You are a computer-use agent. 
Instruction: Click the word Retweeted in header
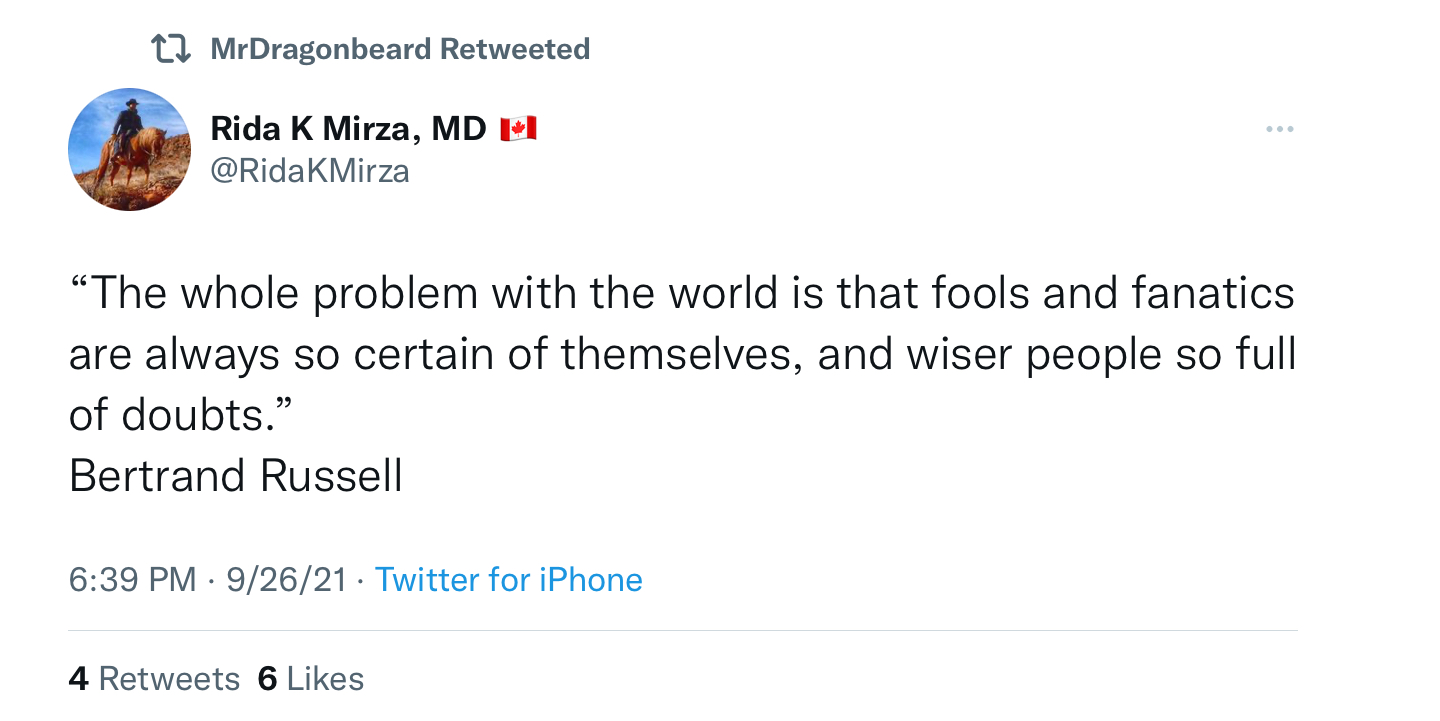tap(515, 49)
